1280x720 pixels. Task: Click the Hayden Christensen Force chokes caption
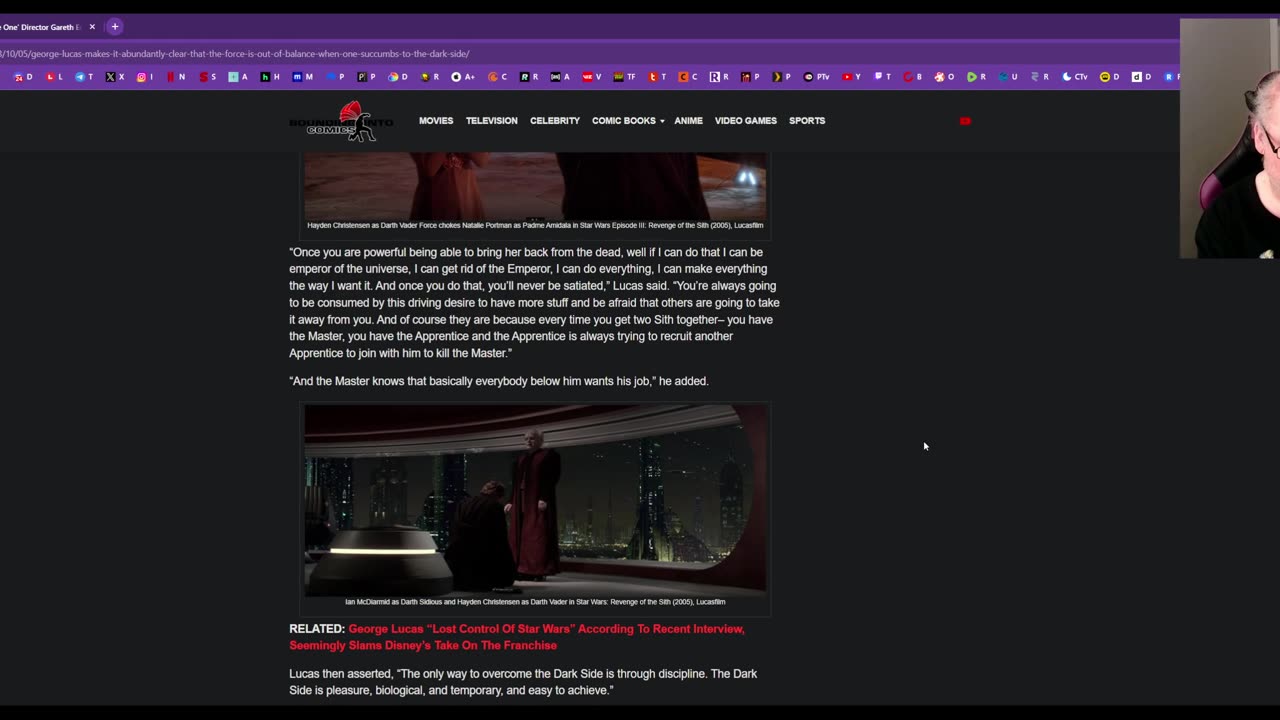(x=535, y=226)
